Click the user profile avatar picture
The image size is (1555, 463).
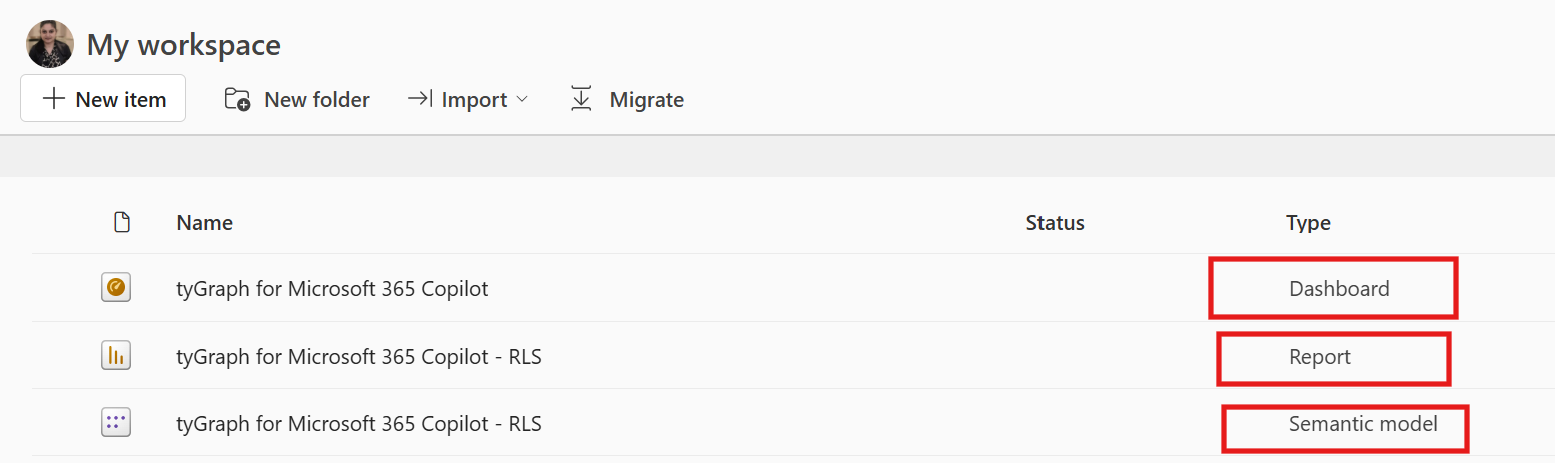[50, 44]
